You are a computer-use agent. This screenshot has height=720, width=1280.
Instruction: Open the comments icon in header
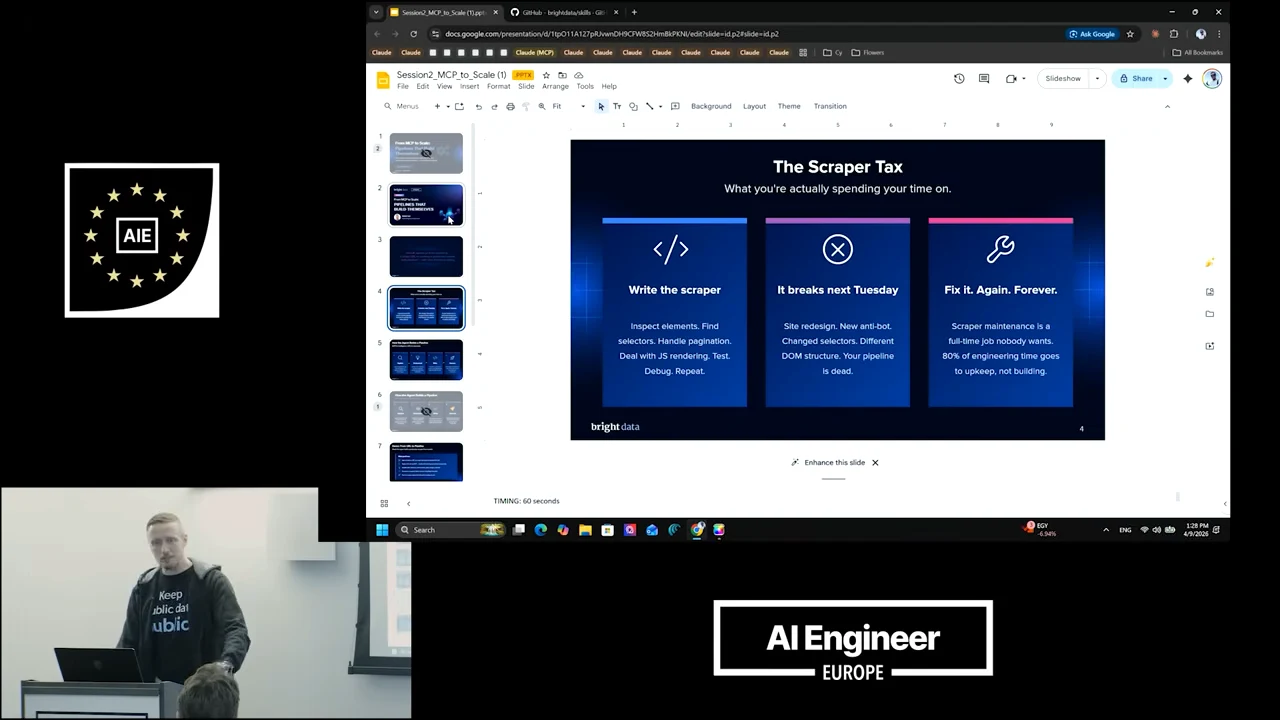(x=984, y=78)
